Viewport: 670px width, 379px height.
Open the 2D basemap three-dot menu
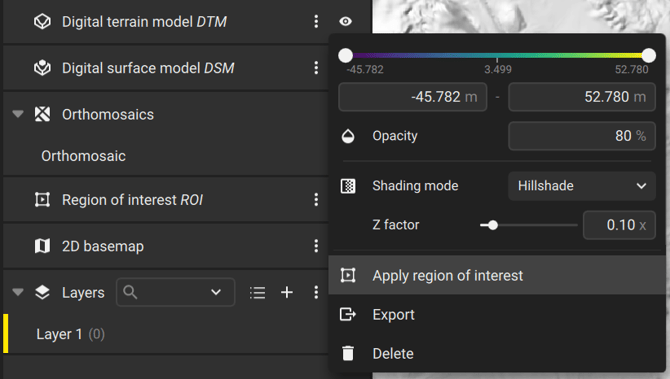316,246
